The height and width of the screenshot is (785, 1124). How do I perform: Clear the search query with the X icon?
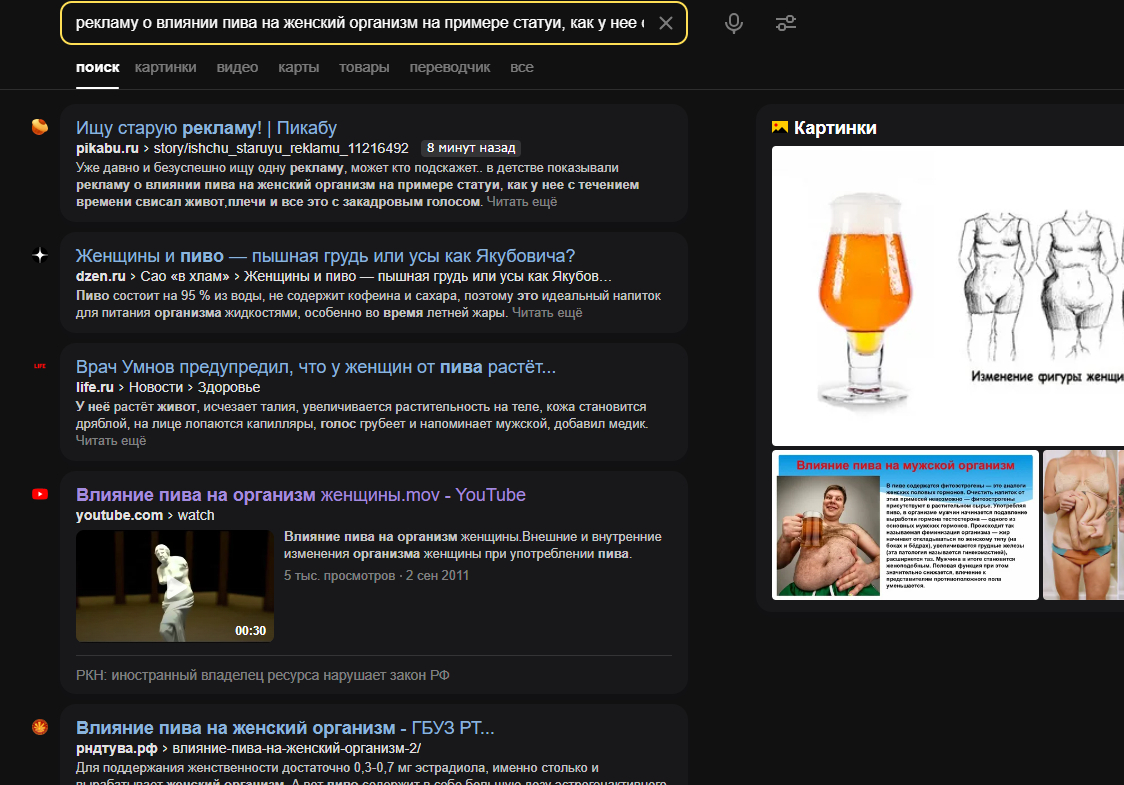(x=665, y=24)
